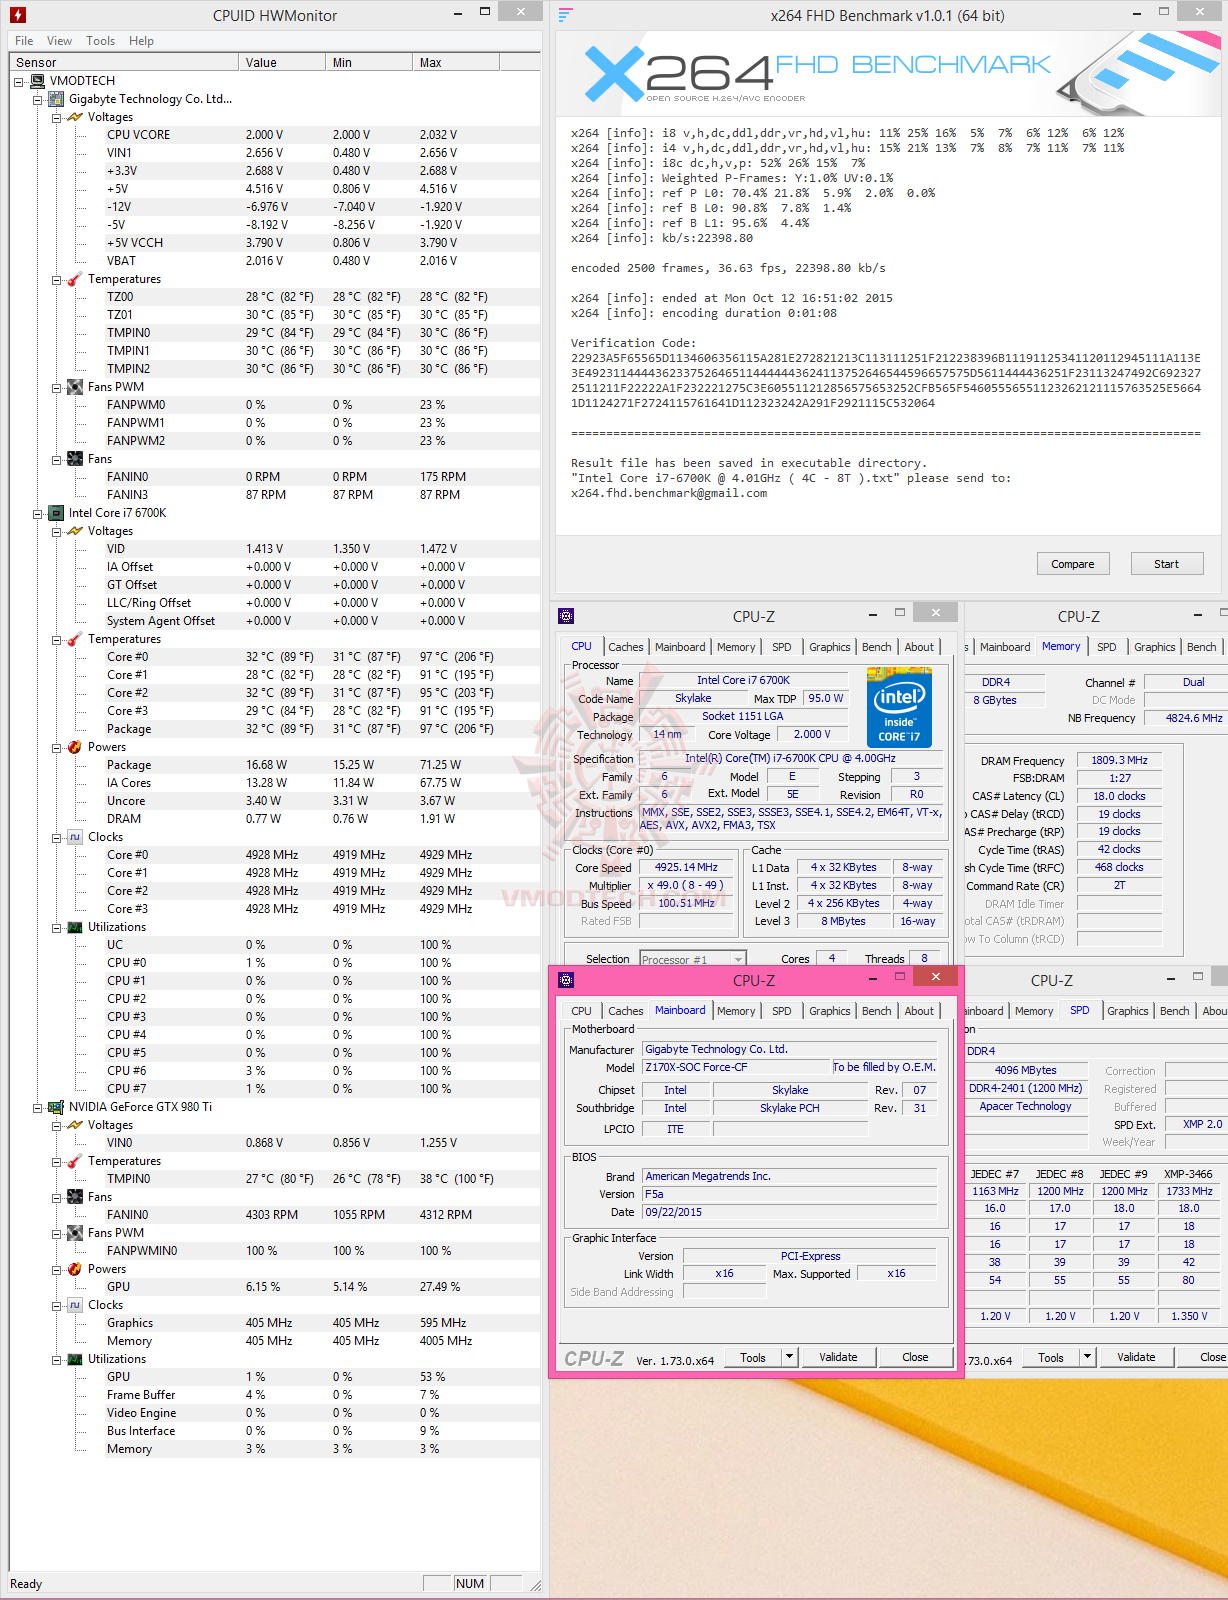The image size is (1228, 1600).
Task: Collapse the Intel Core i7 6700K node
Action: pyautogui.click(x=38, y=514)
